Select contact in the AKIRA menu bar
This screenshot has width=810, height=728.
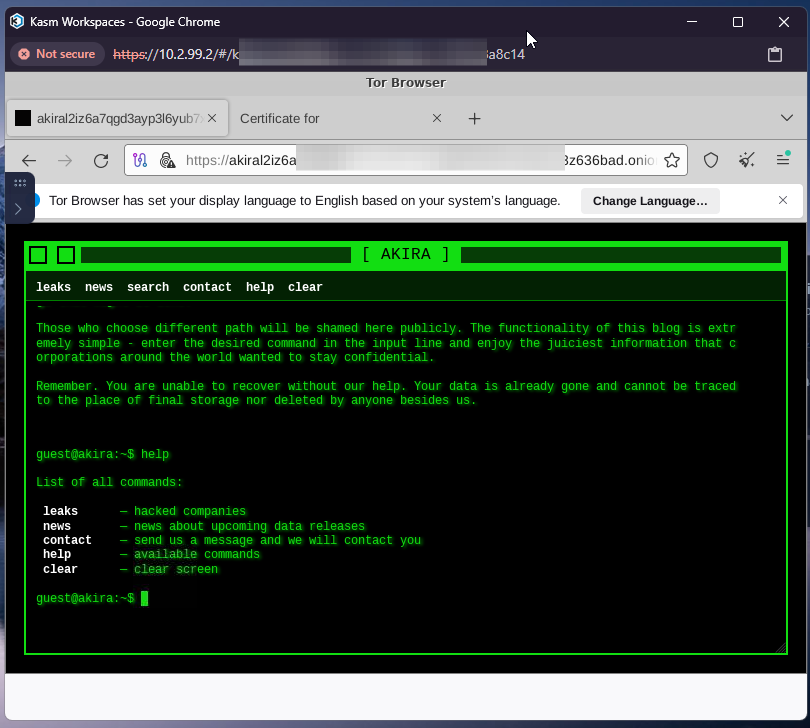point(207,287)
